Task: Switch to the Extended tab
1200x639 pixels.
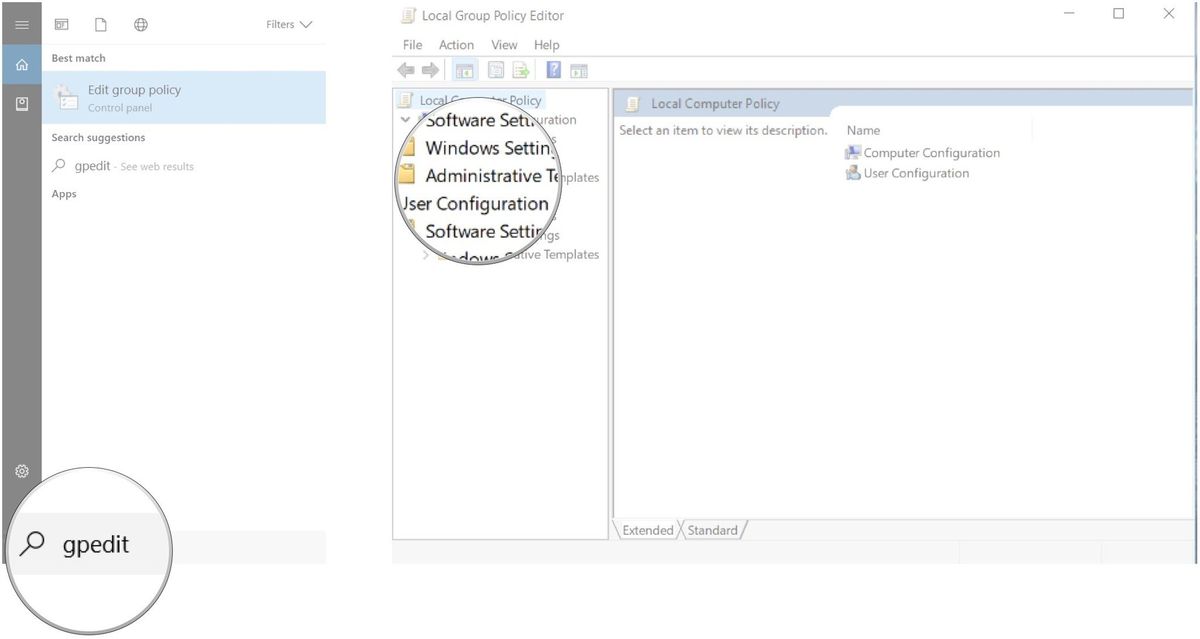Action: point(648,530)
